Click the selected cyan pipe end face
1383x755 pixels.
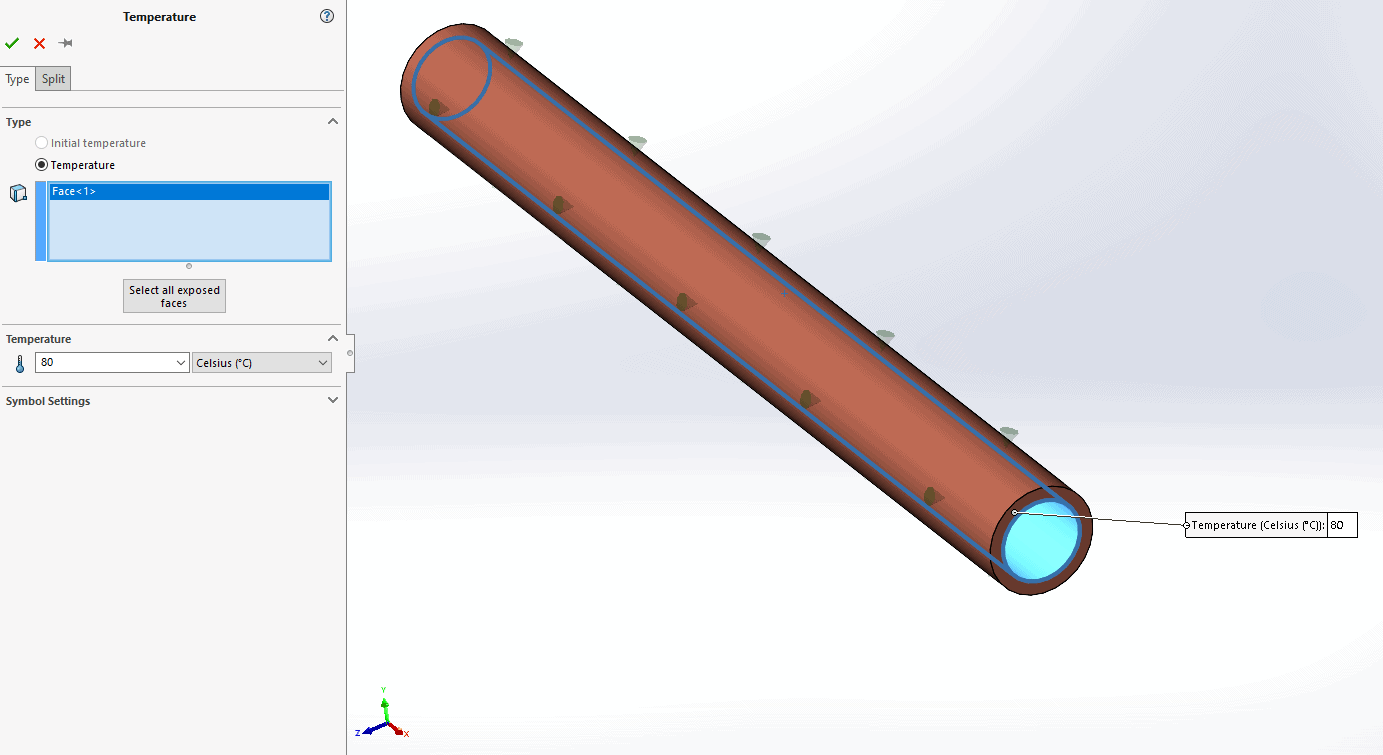tap(1041, 542)
